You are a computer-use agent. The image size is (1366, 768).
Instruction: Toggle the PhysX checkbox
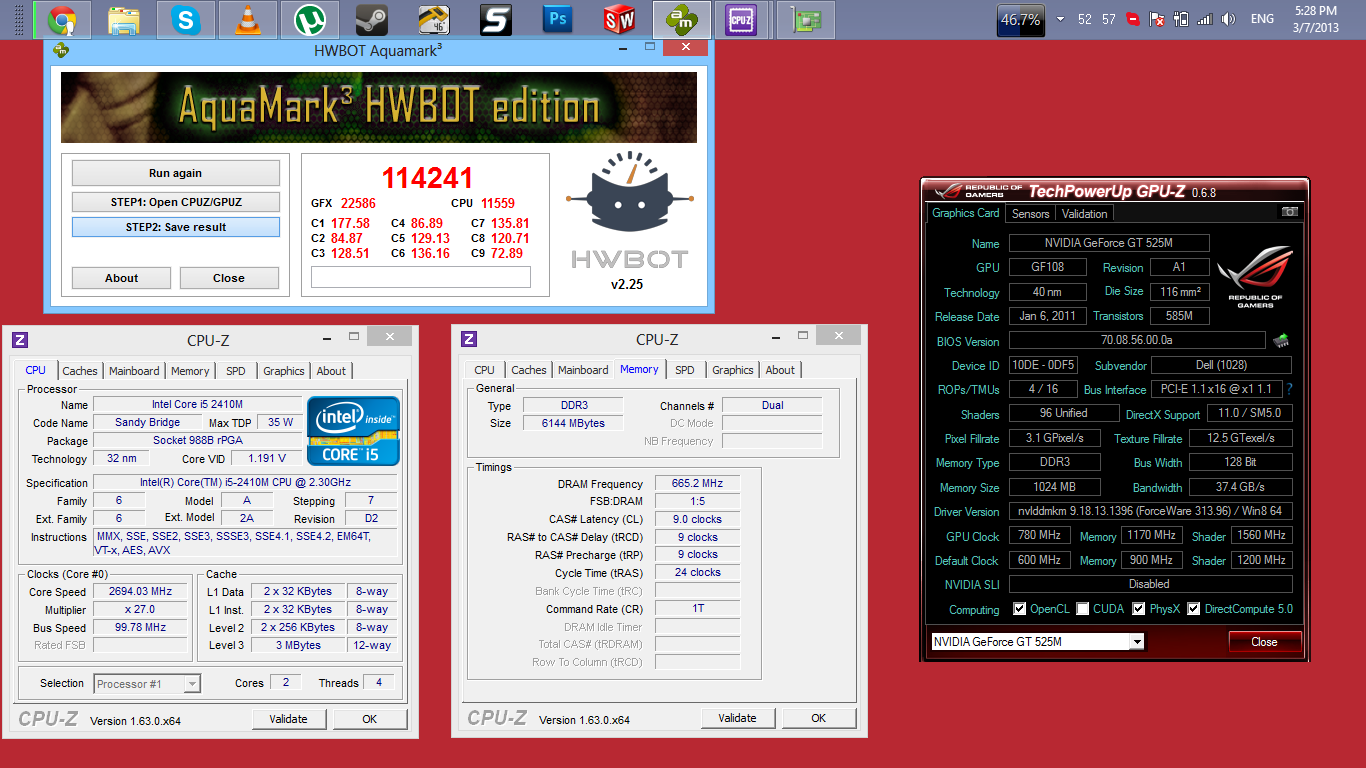tap(1139, 609)
